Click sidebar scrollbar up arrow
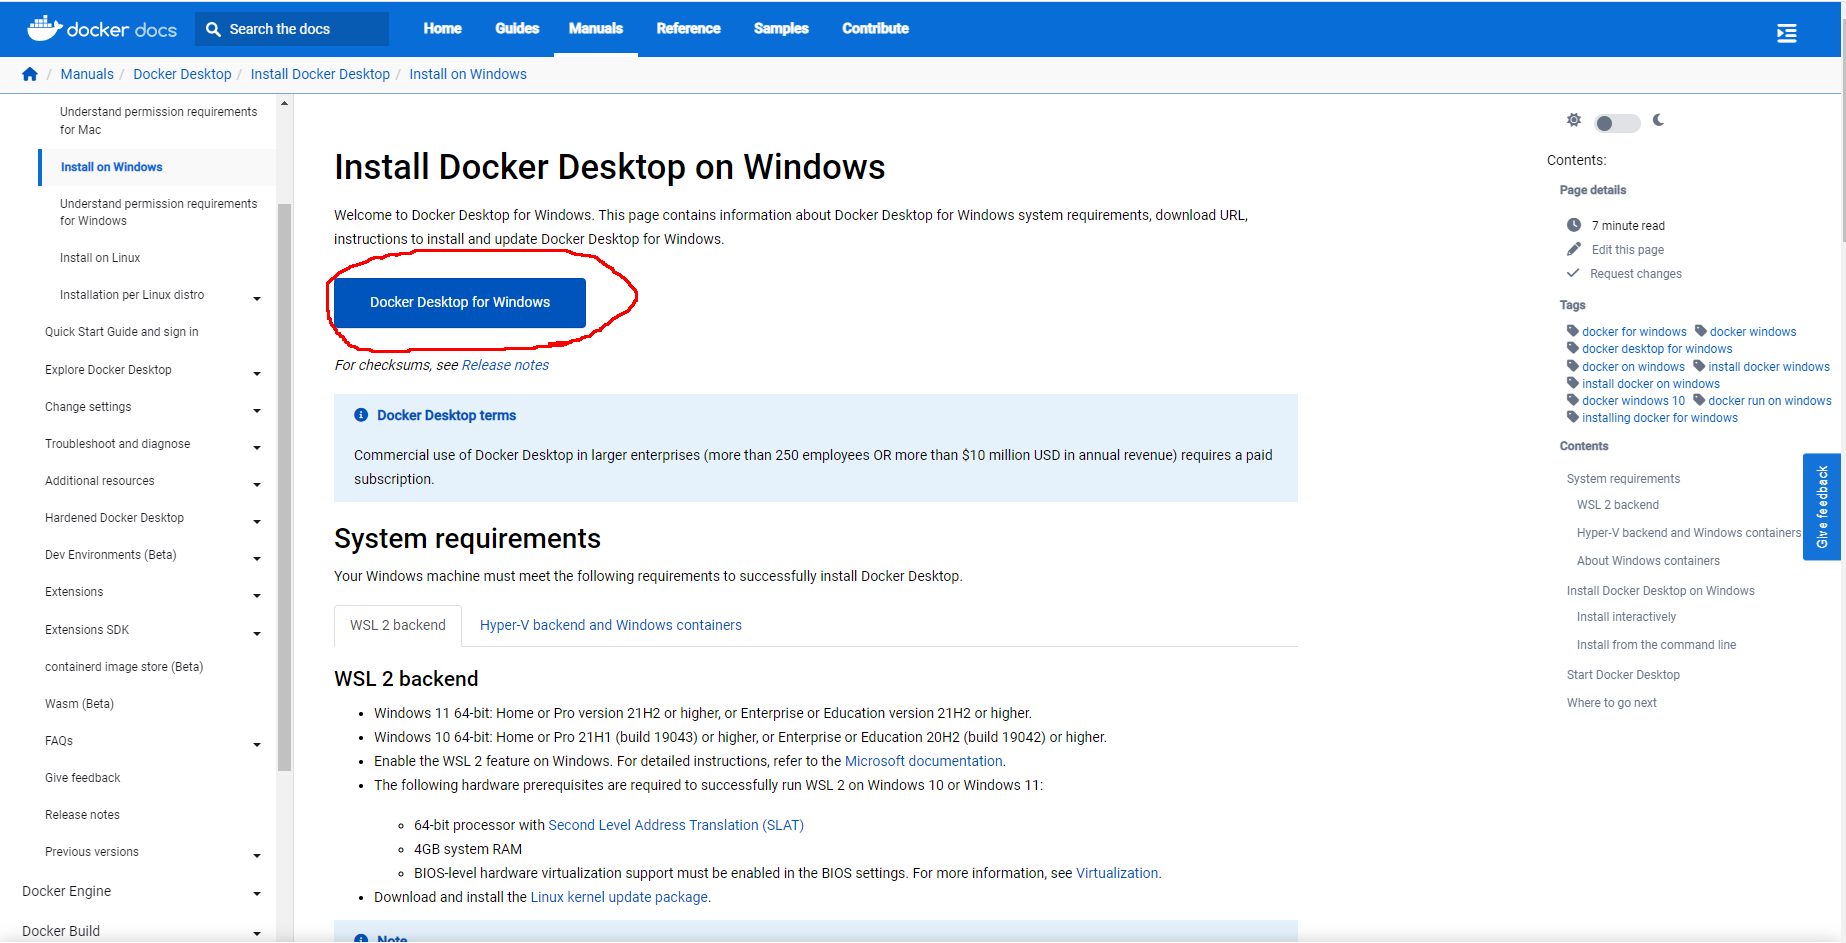 [284, 103]
